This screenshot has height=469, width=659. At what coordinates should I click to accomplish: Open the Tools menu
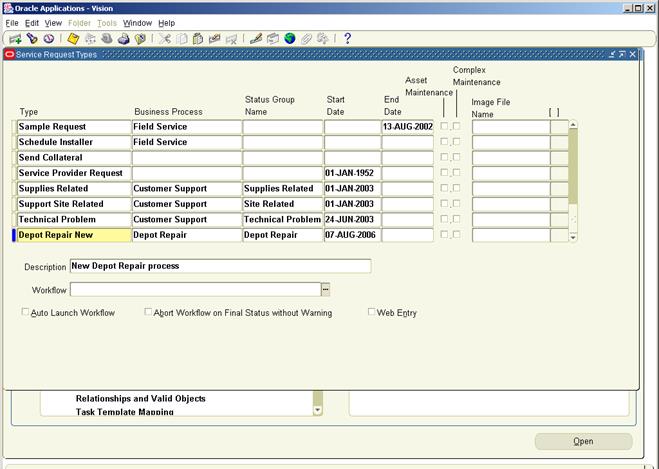tap(107, 23)
